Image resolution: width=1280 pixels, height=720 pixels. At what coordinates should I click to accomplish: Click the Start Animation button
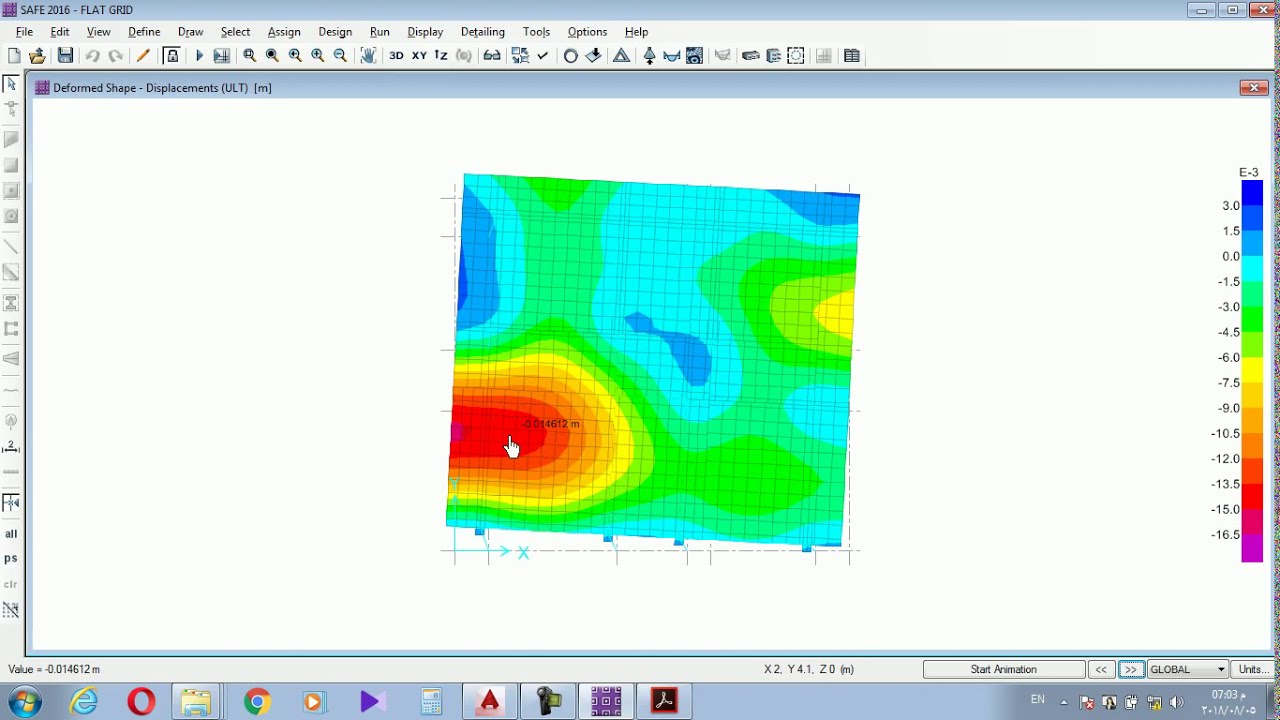(1004, 669)
